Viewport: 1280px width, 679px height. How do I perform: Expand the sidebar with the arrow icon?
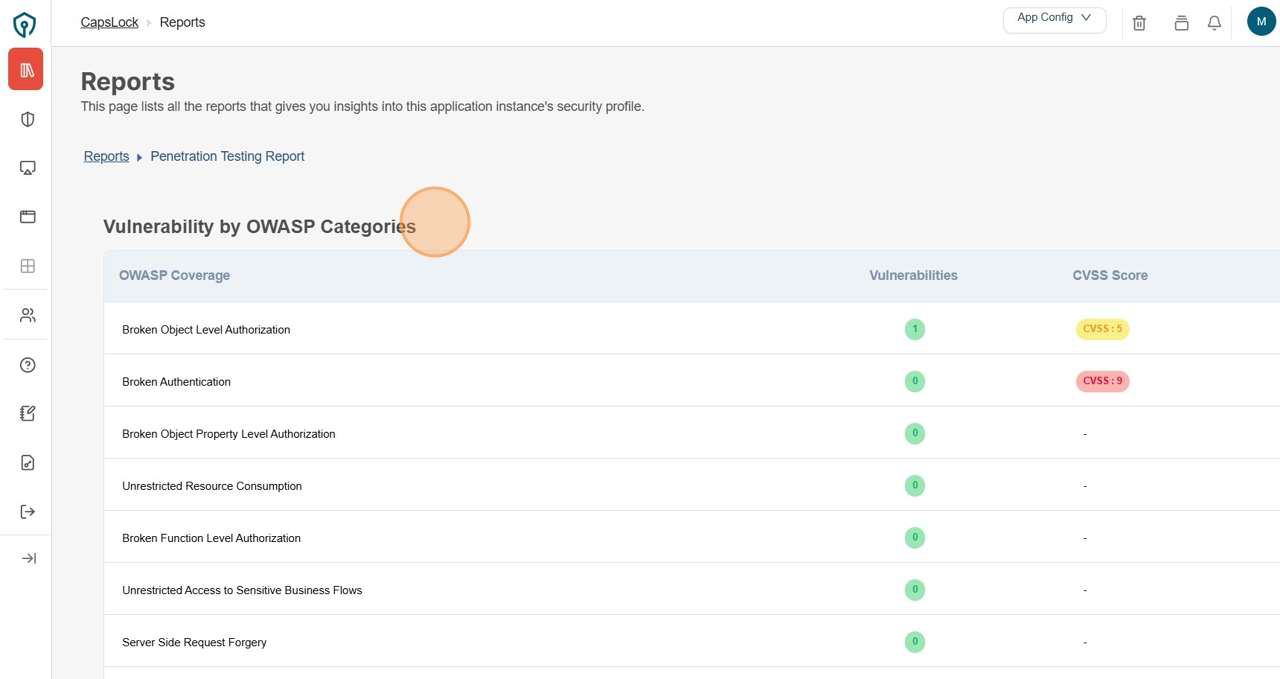point(28,558)
